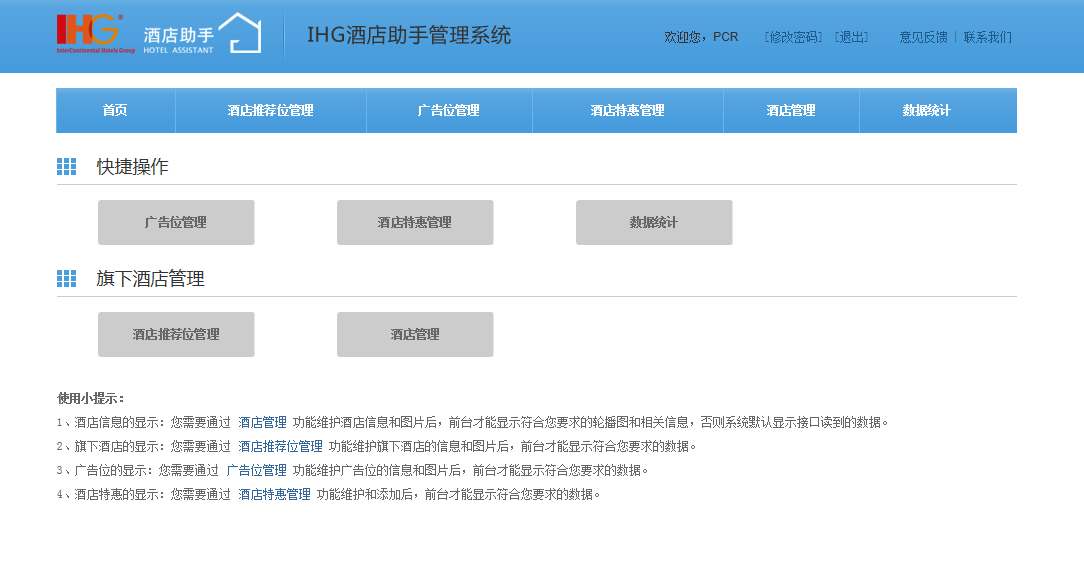
Task: Click the 使用小提示 heading text
Action: pos(91,398)
